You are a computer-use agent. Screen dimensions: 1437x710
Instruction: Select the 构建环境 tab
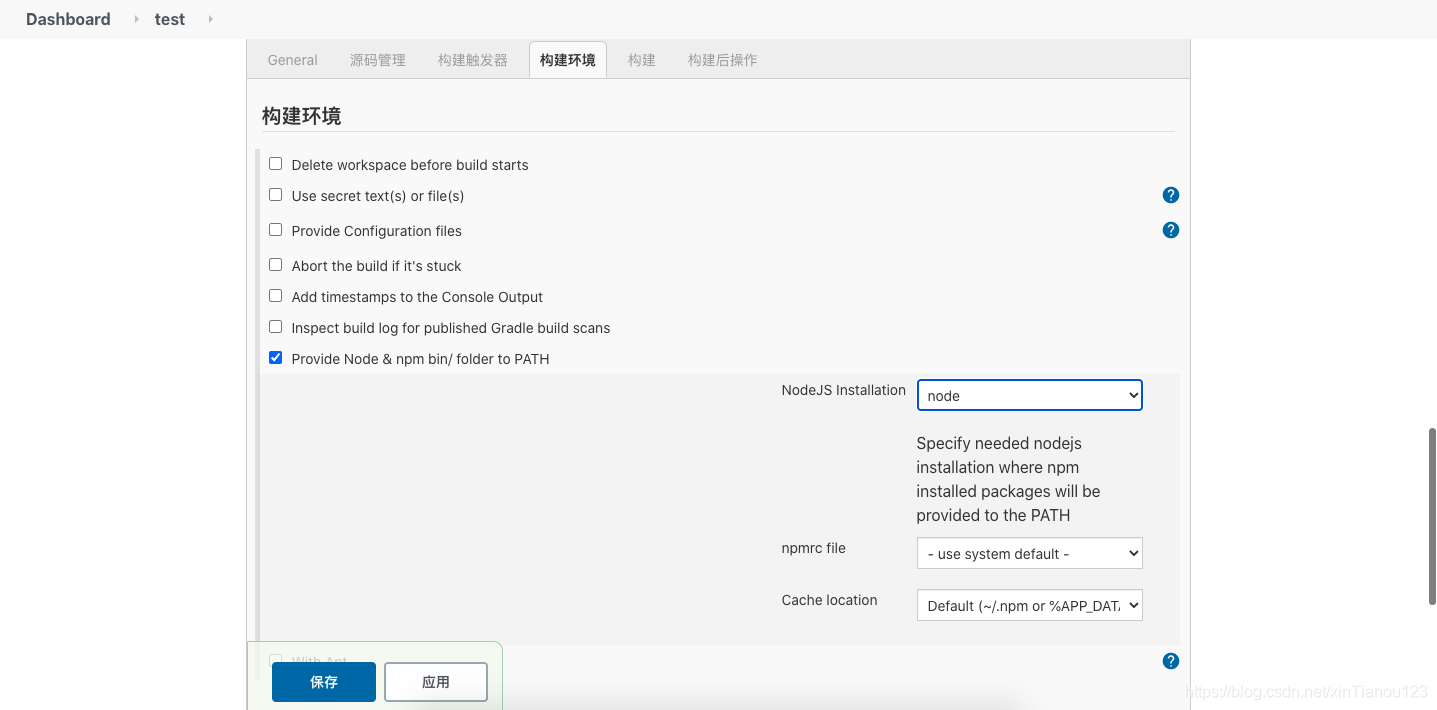(x=568, y=60)
